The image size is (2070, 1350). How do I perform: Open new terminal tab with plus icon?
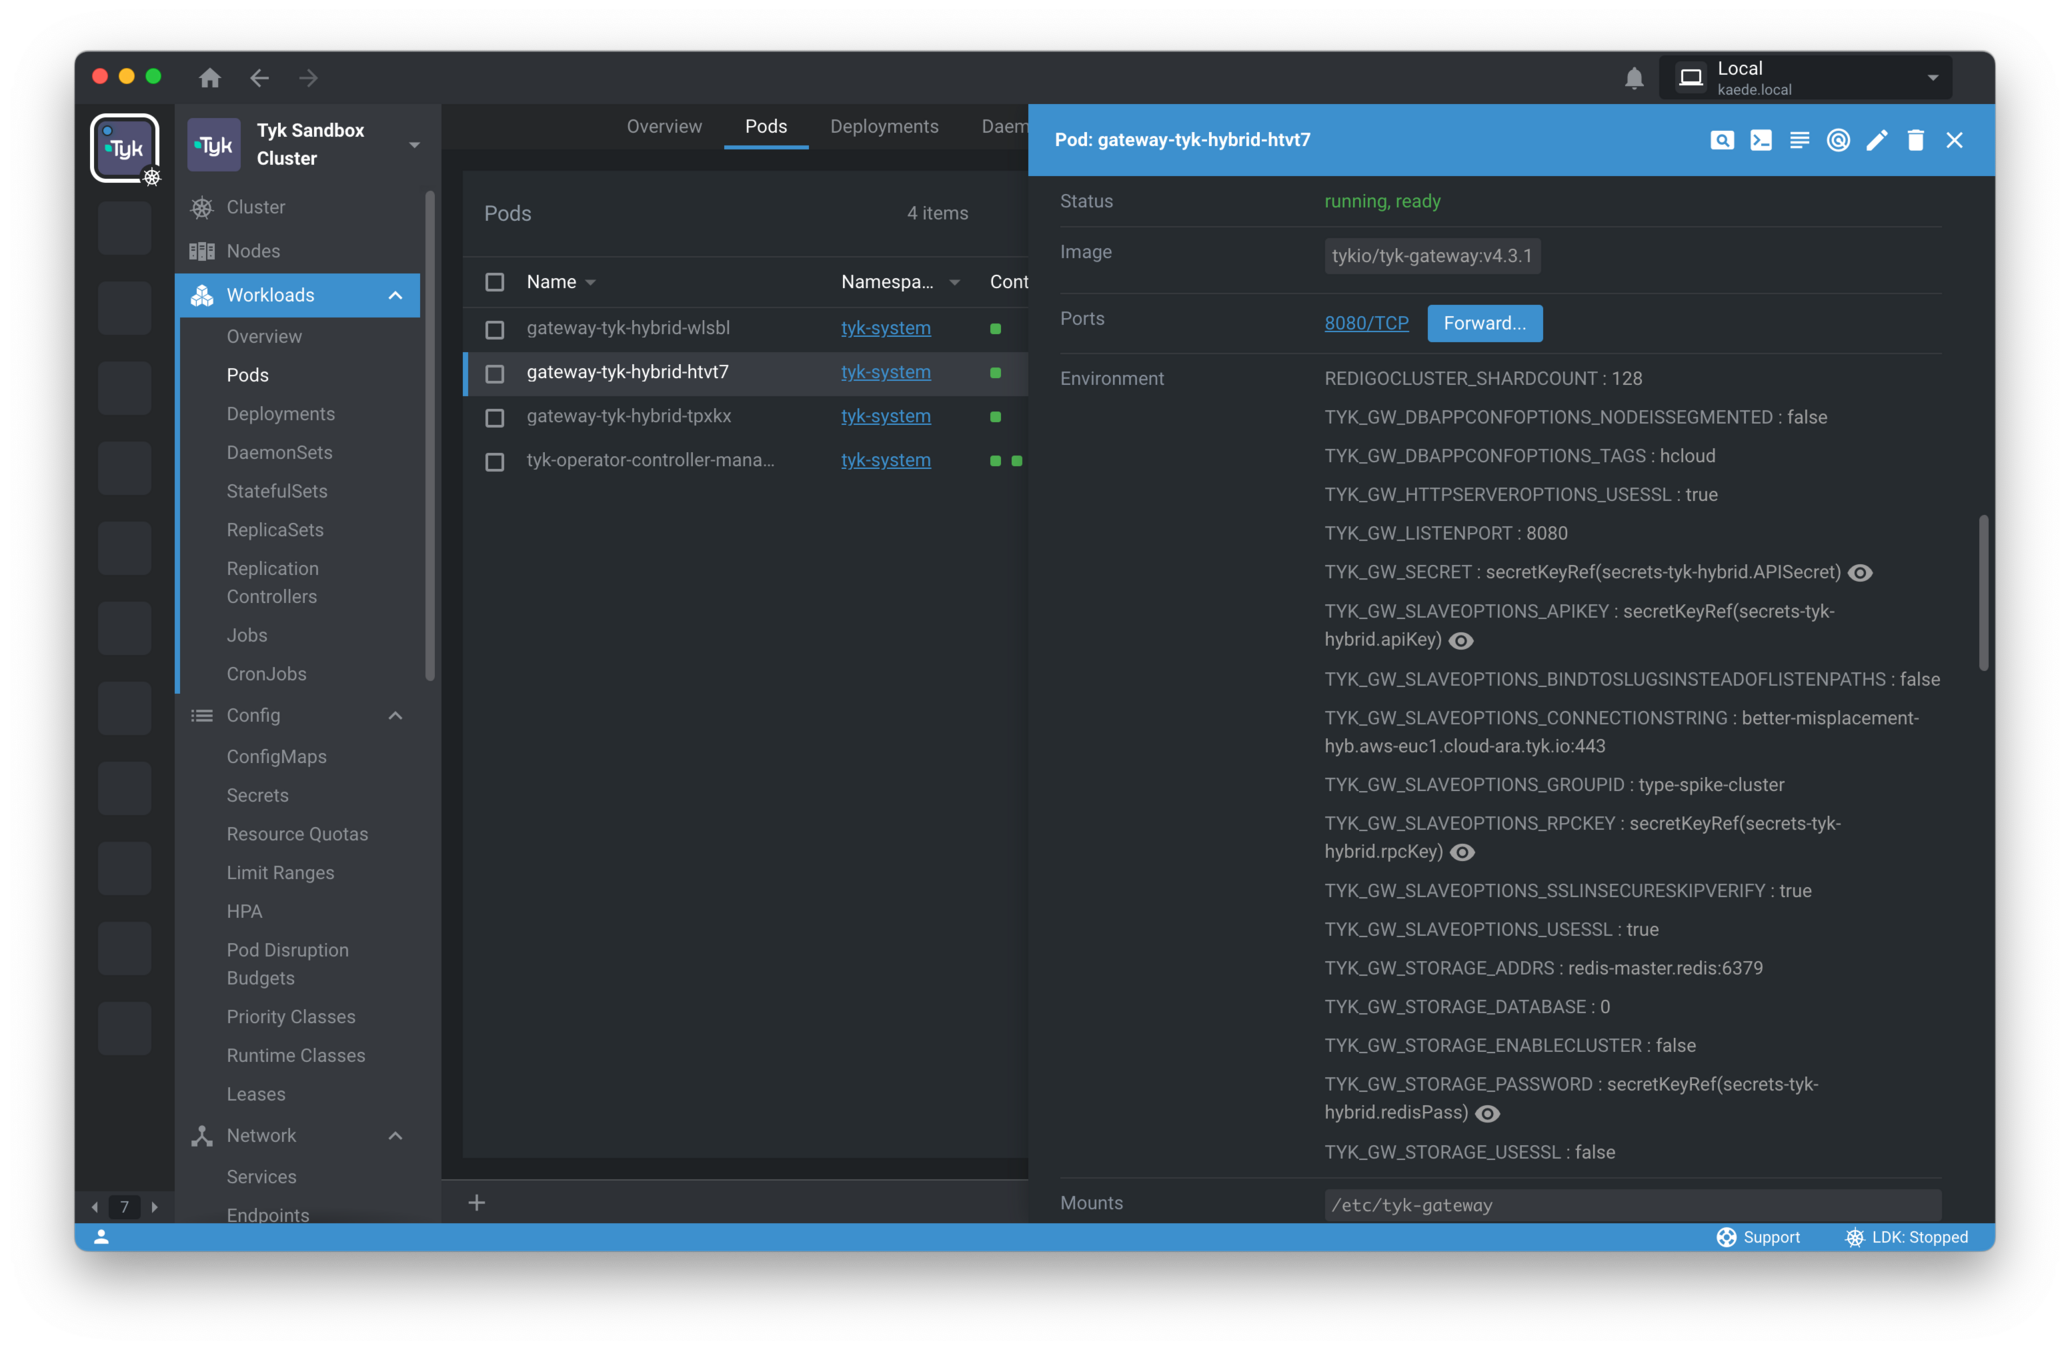tap(477, 1202)
